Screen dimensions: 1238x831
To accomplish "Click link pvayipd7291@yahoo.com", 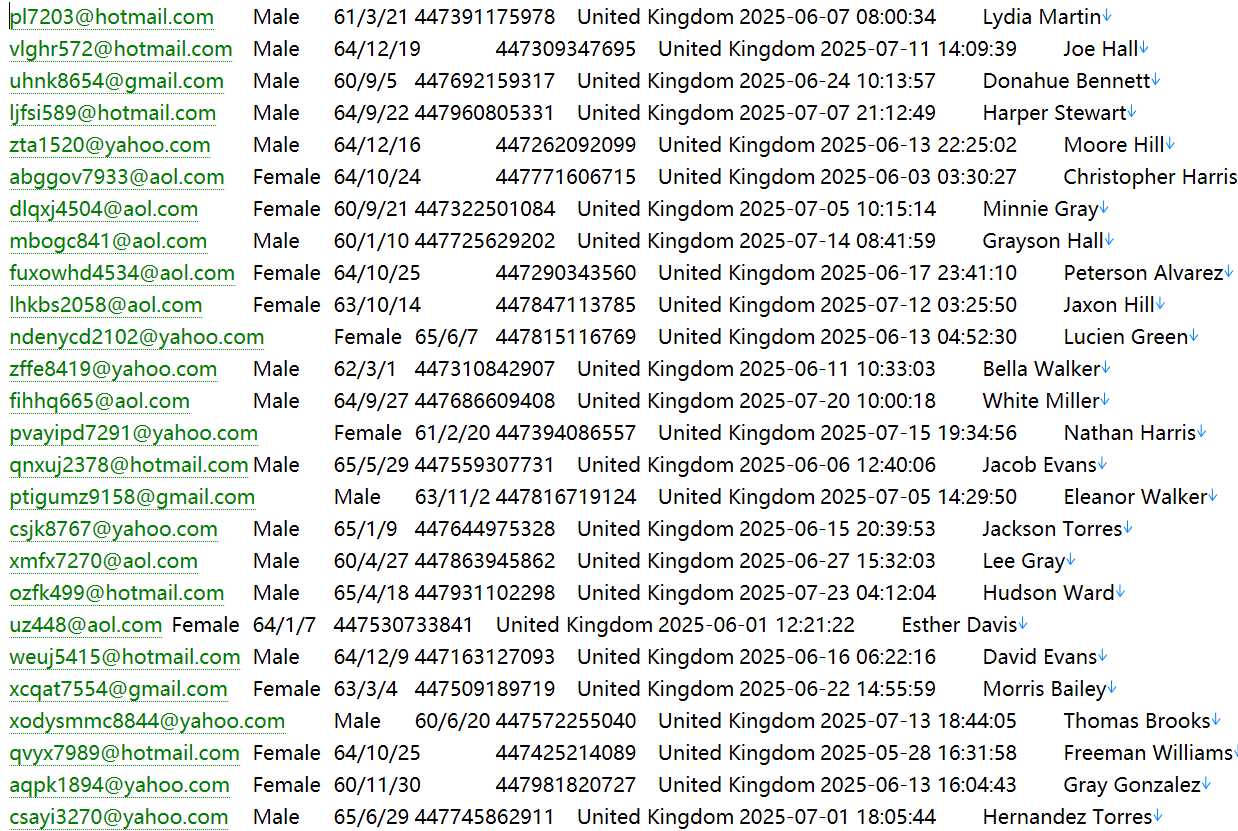I will coord(134,433).
